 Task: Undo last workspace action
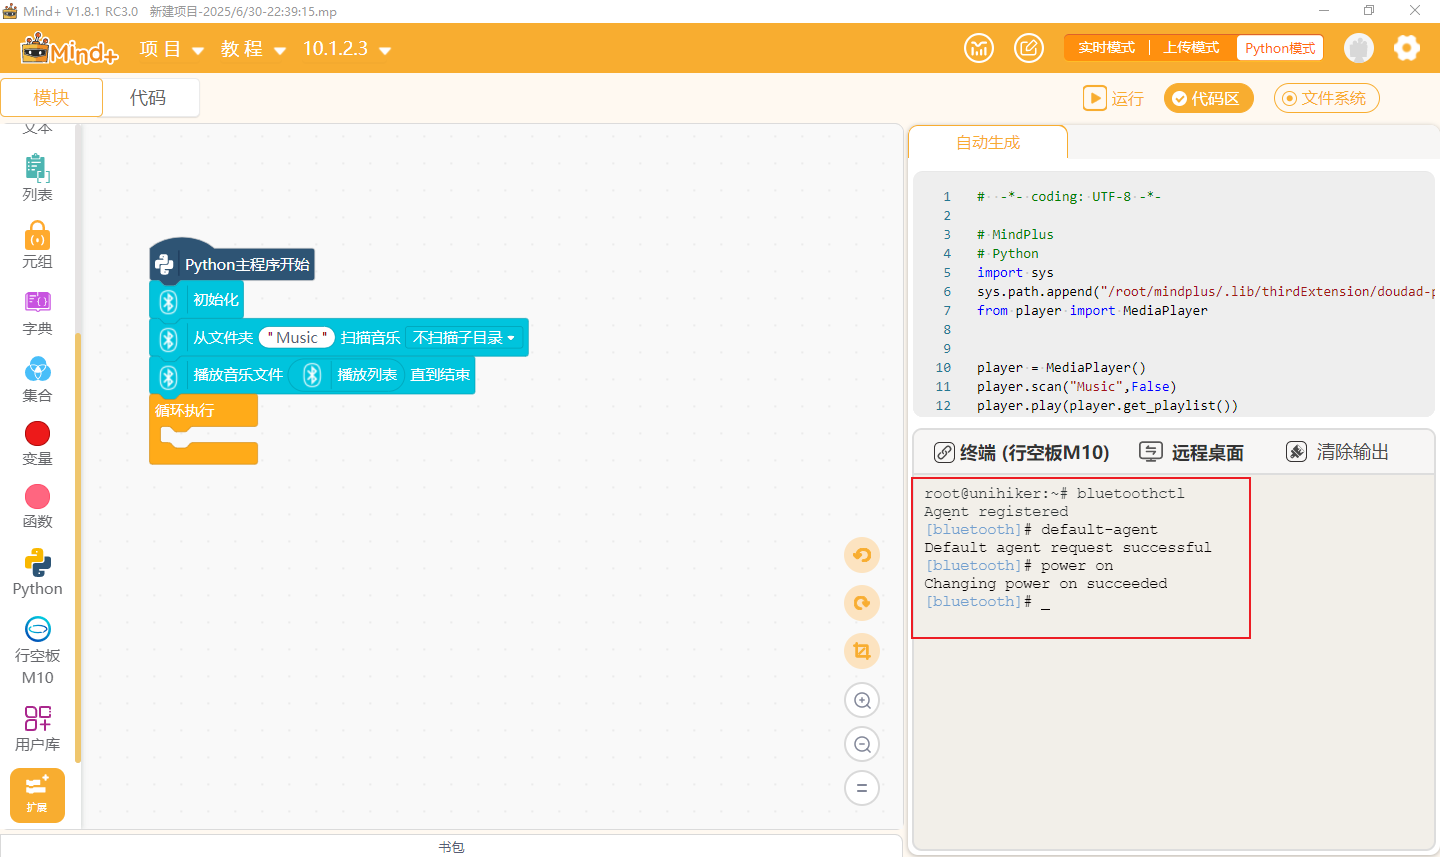click(x=862, y=555)
